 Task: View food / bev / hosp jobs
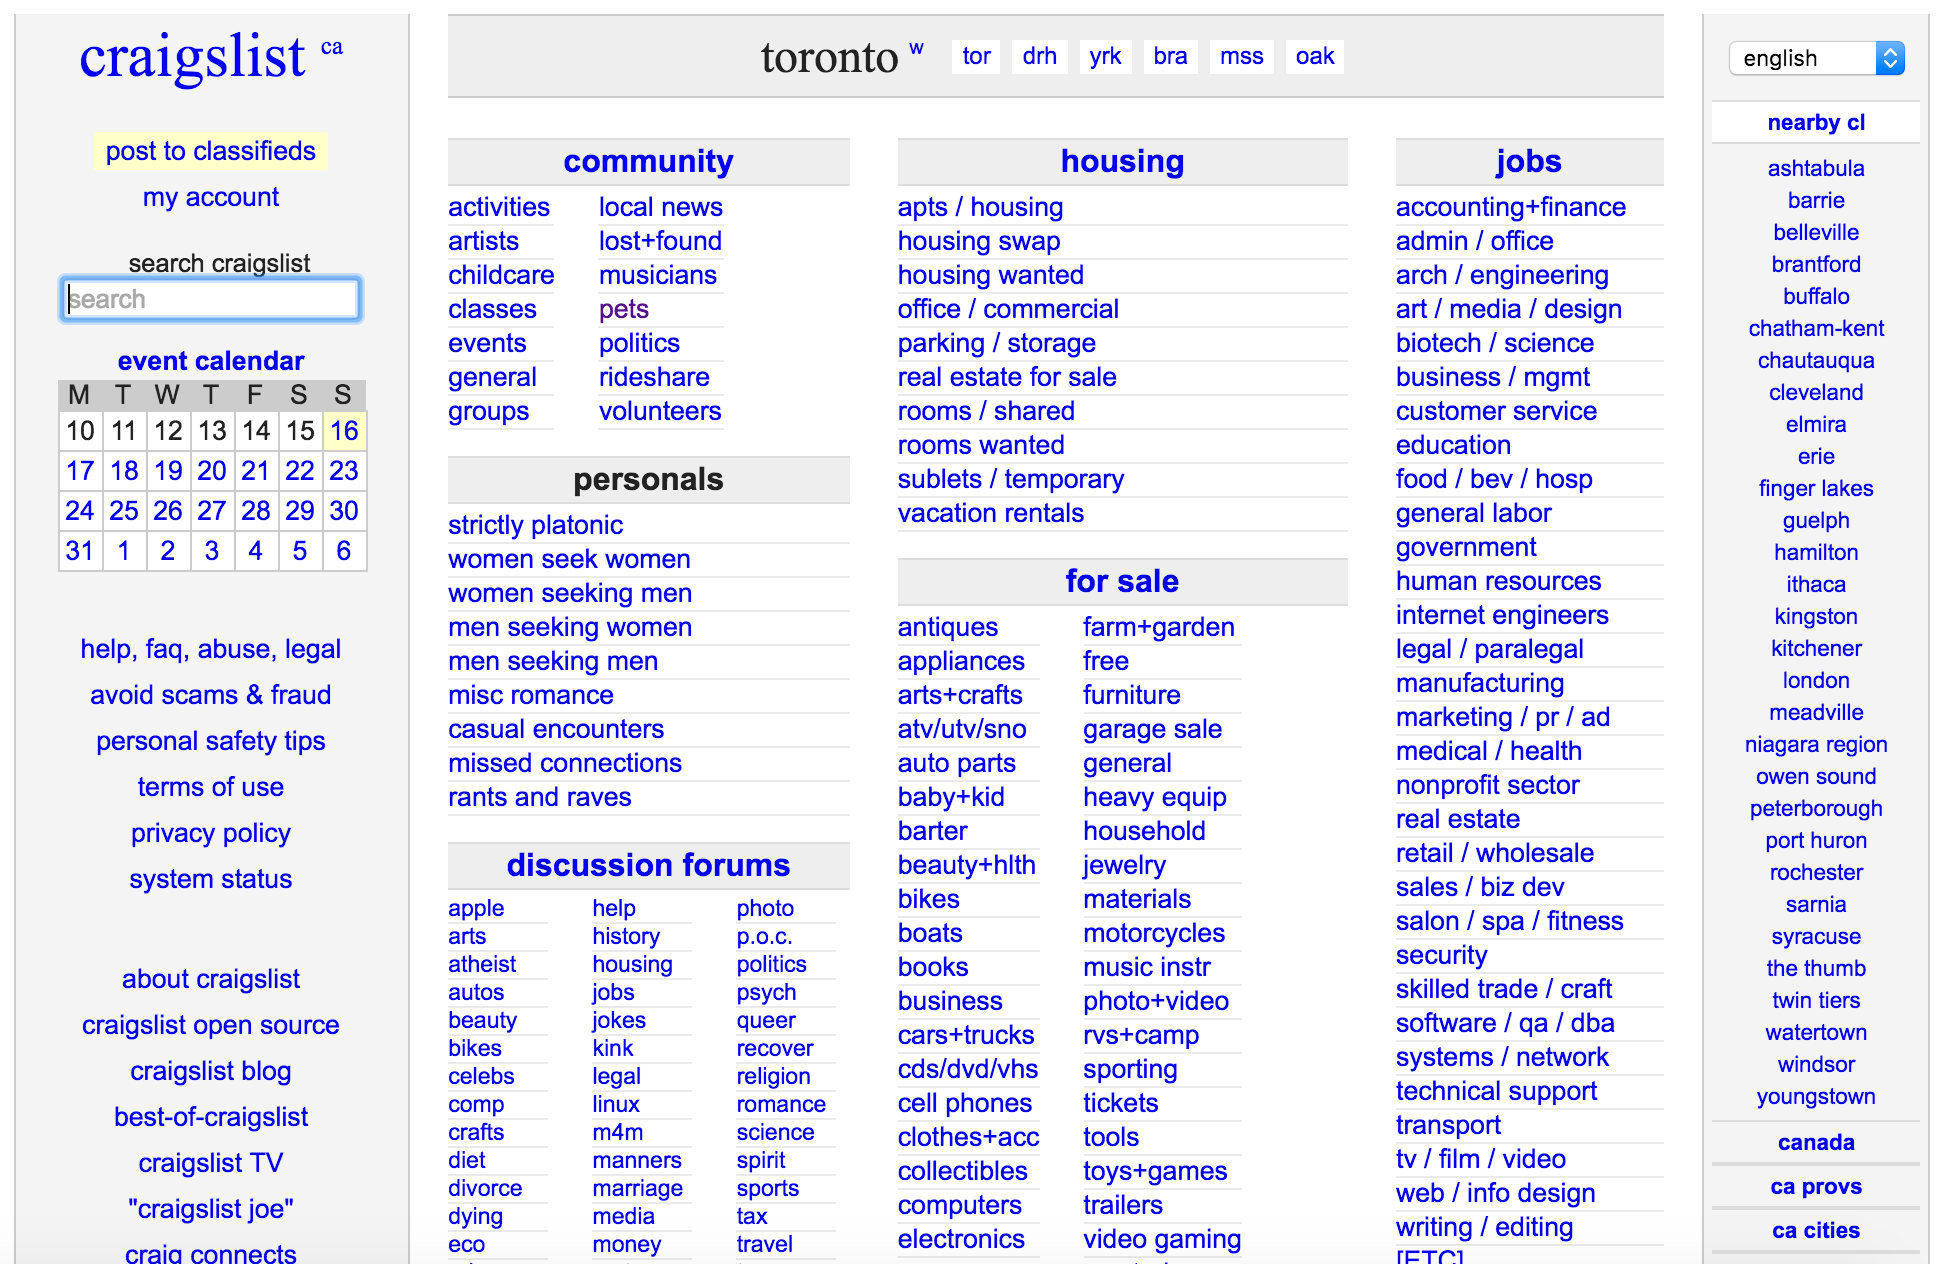(x=1494, y=479)
